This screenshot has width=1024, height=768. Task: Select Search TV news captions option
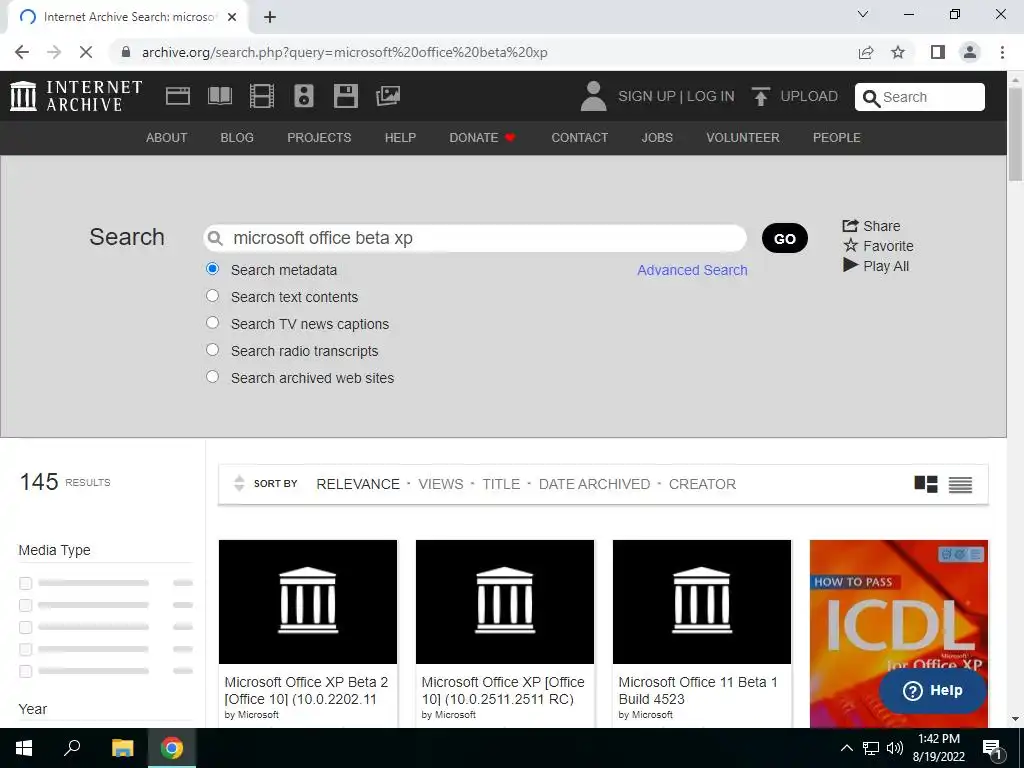212,323
